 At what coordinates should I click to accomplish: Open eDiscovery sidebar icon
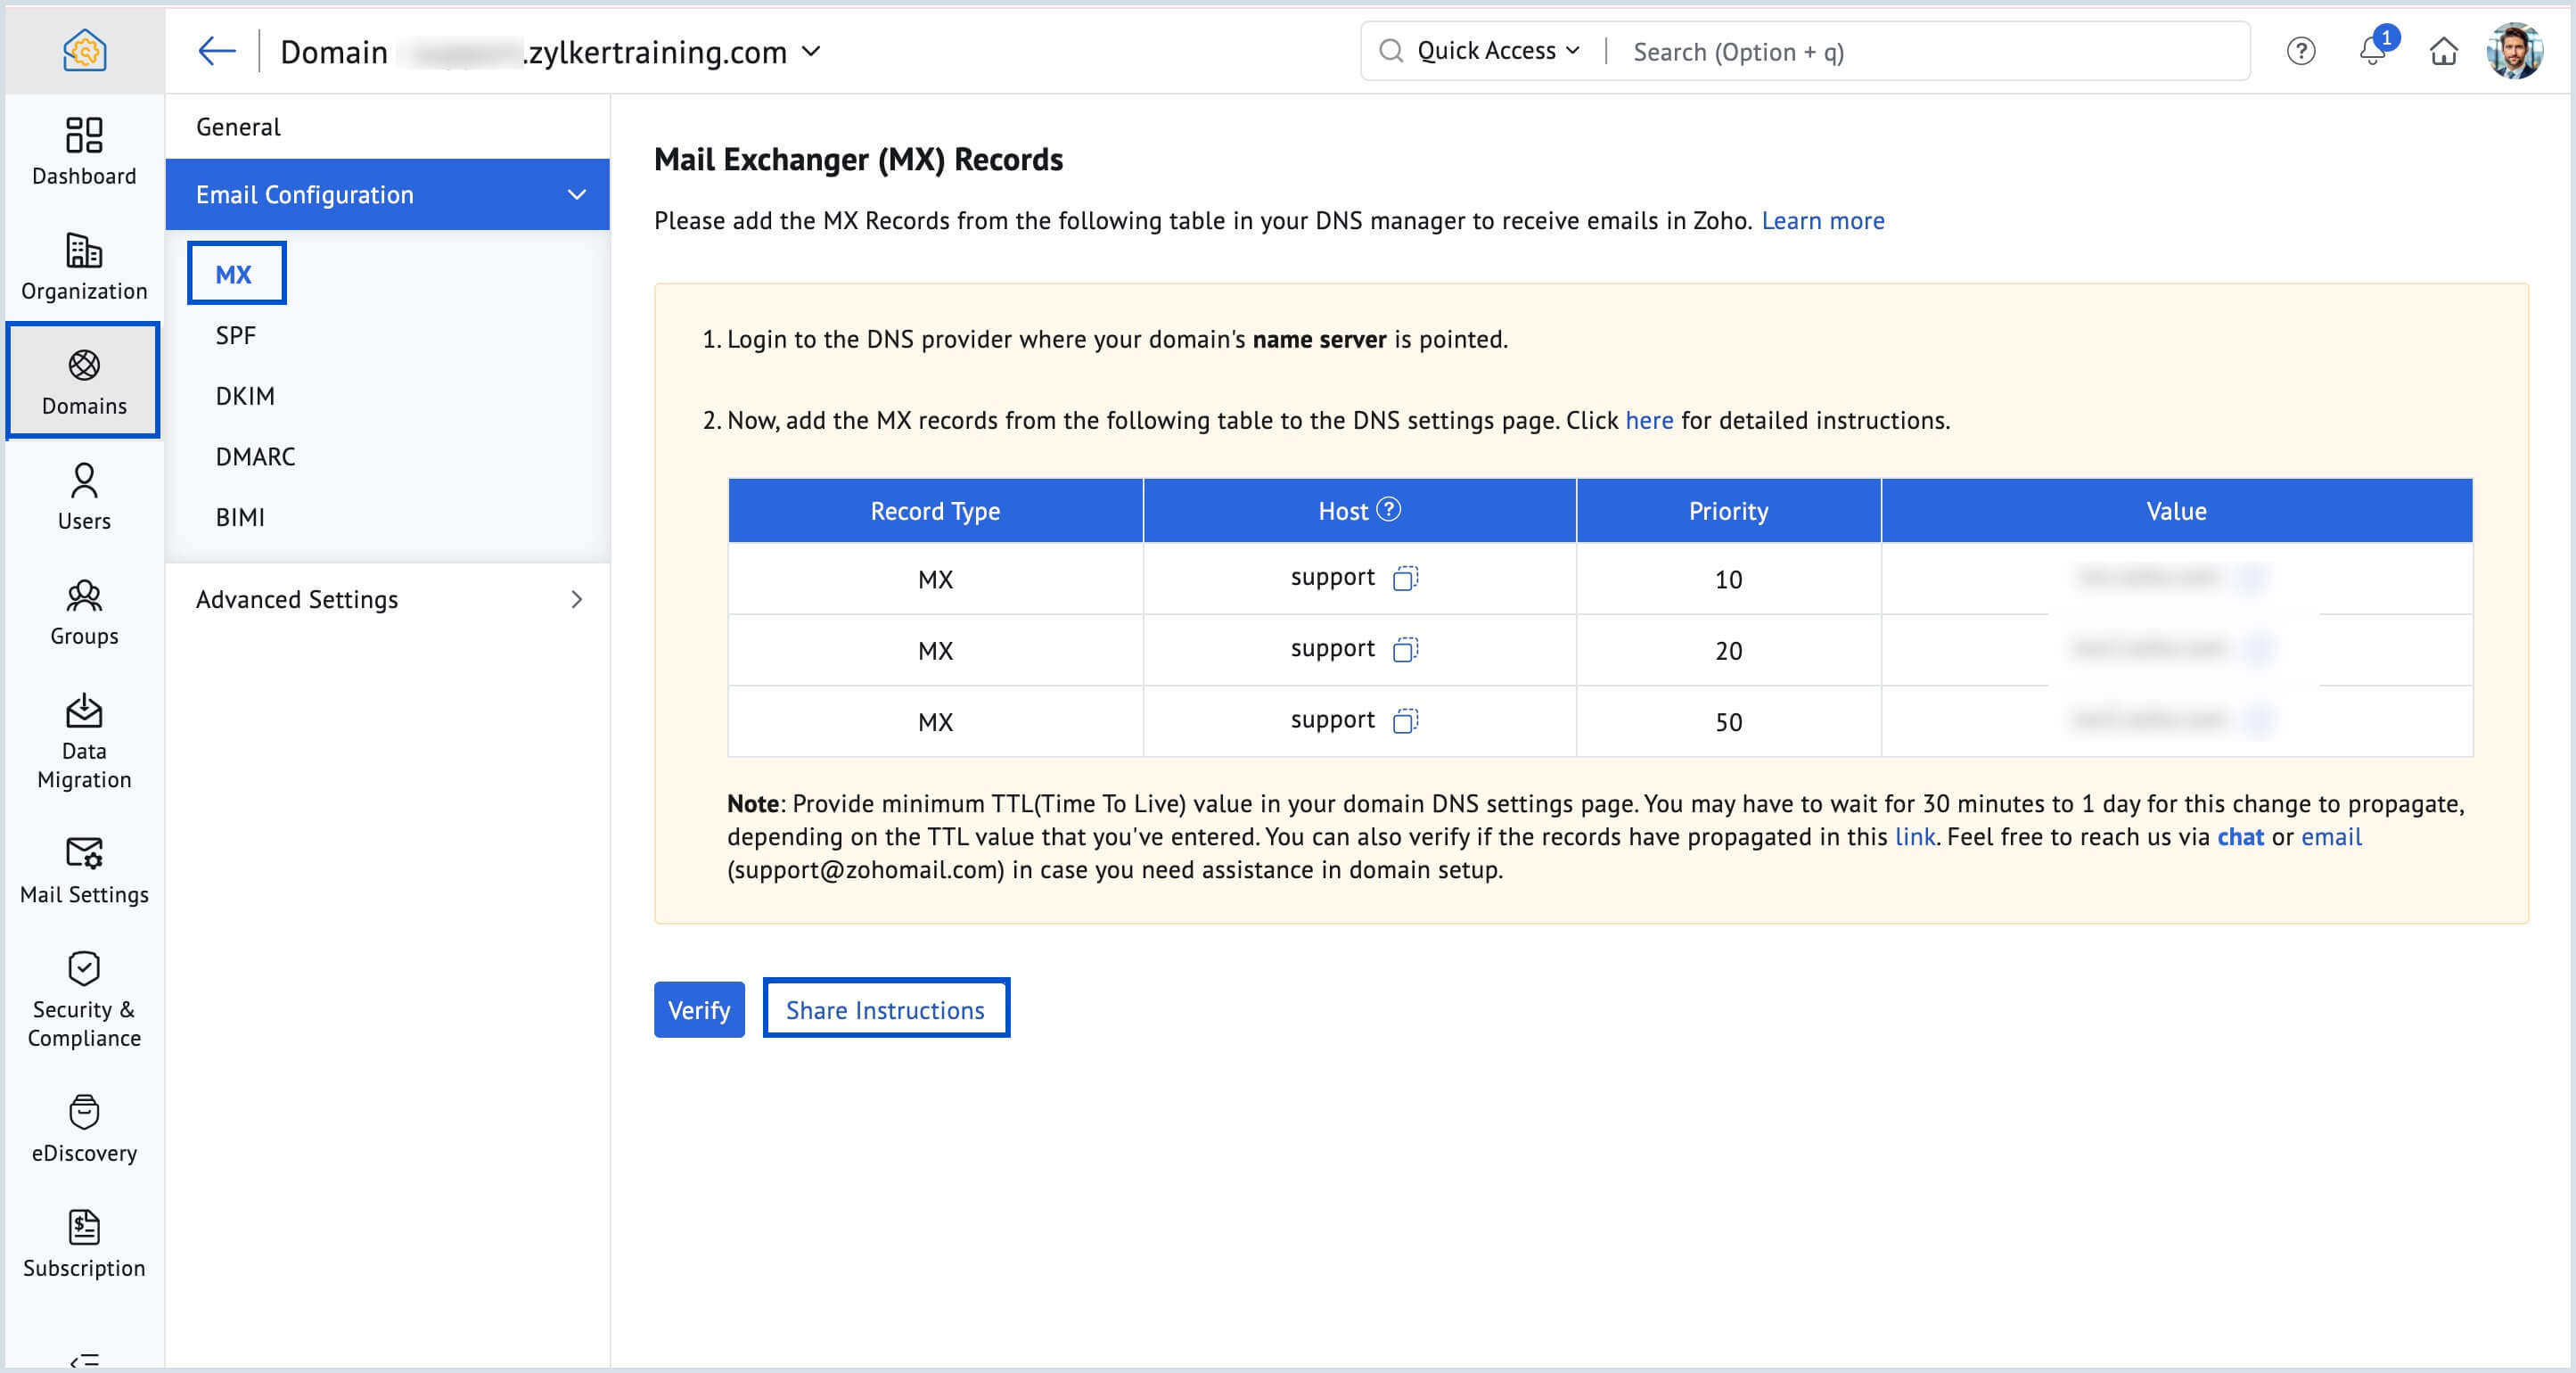pos(84,1128)
